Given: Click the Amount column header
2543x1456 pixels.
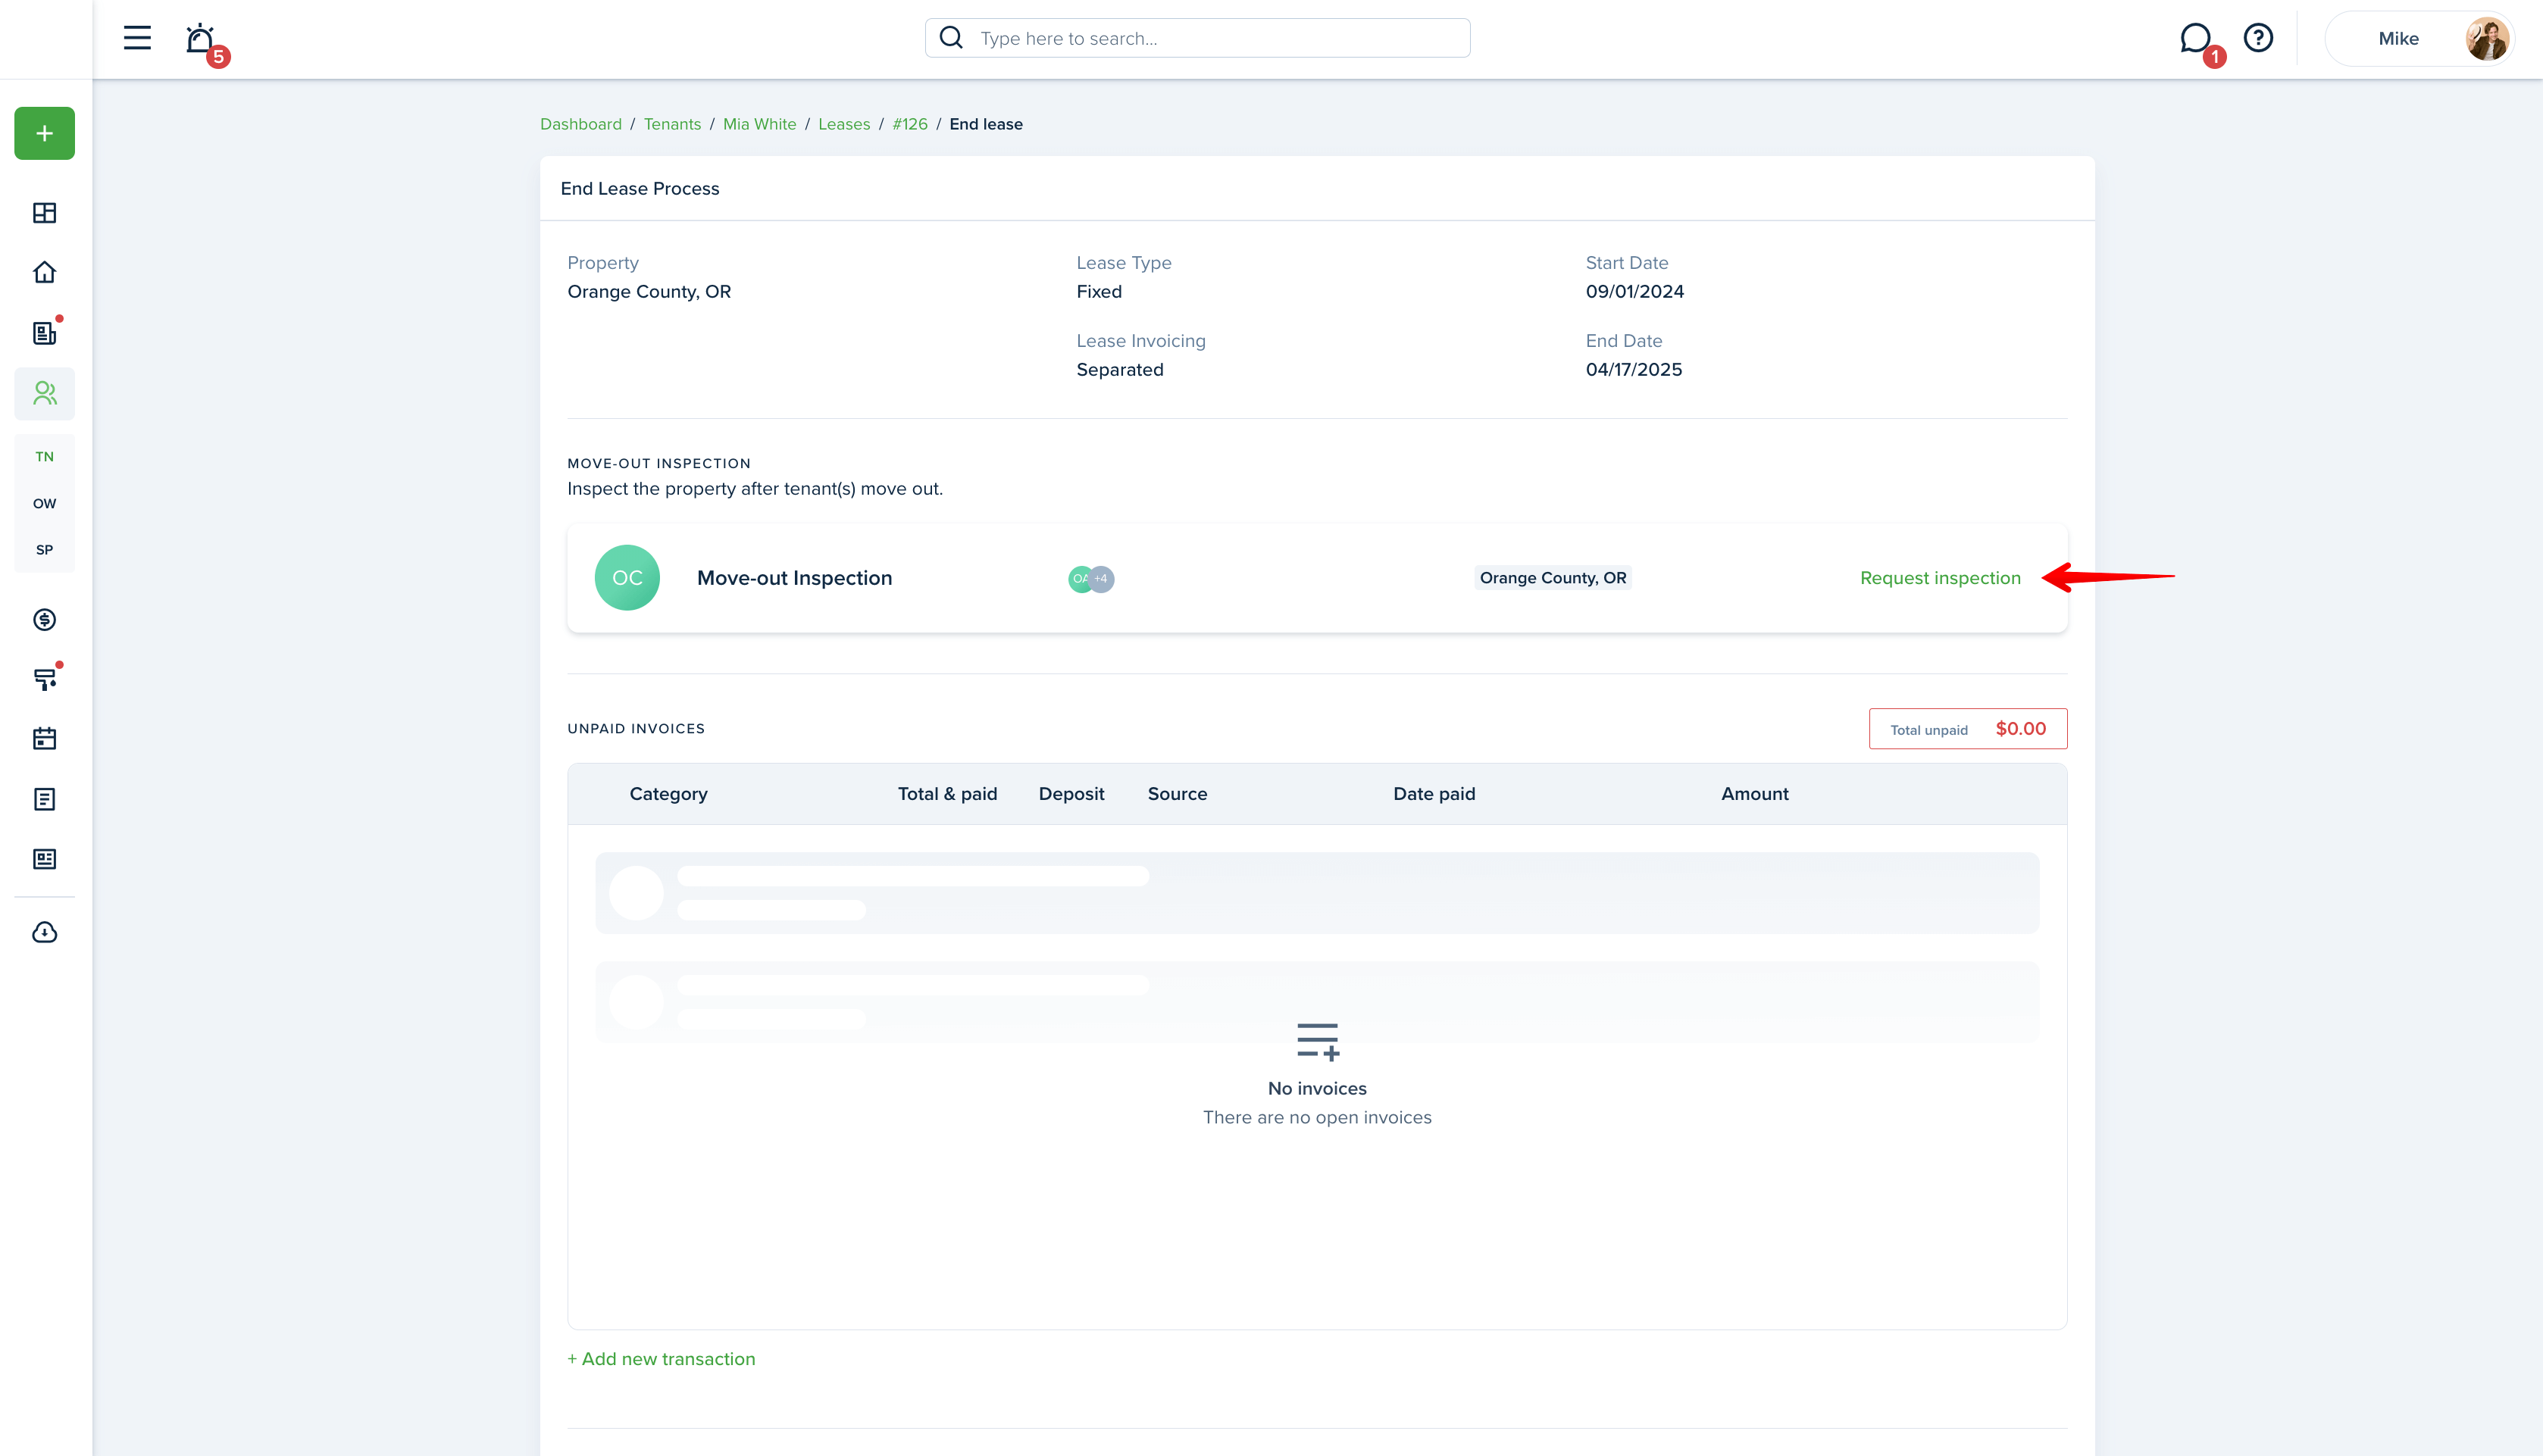Looking at the screenshot, I should 1754,794.
